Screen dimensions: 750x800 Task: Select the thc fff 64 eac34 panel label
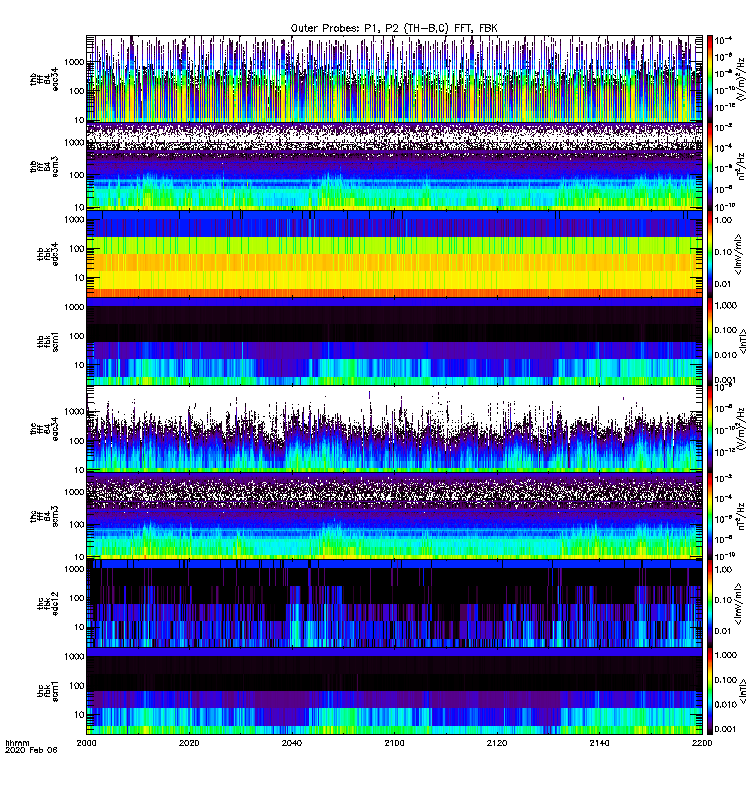coord(44,429)
